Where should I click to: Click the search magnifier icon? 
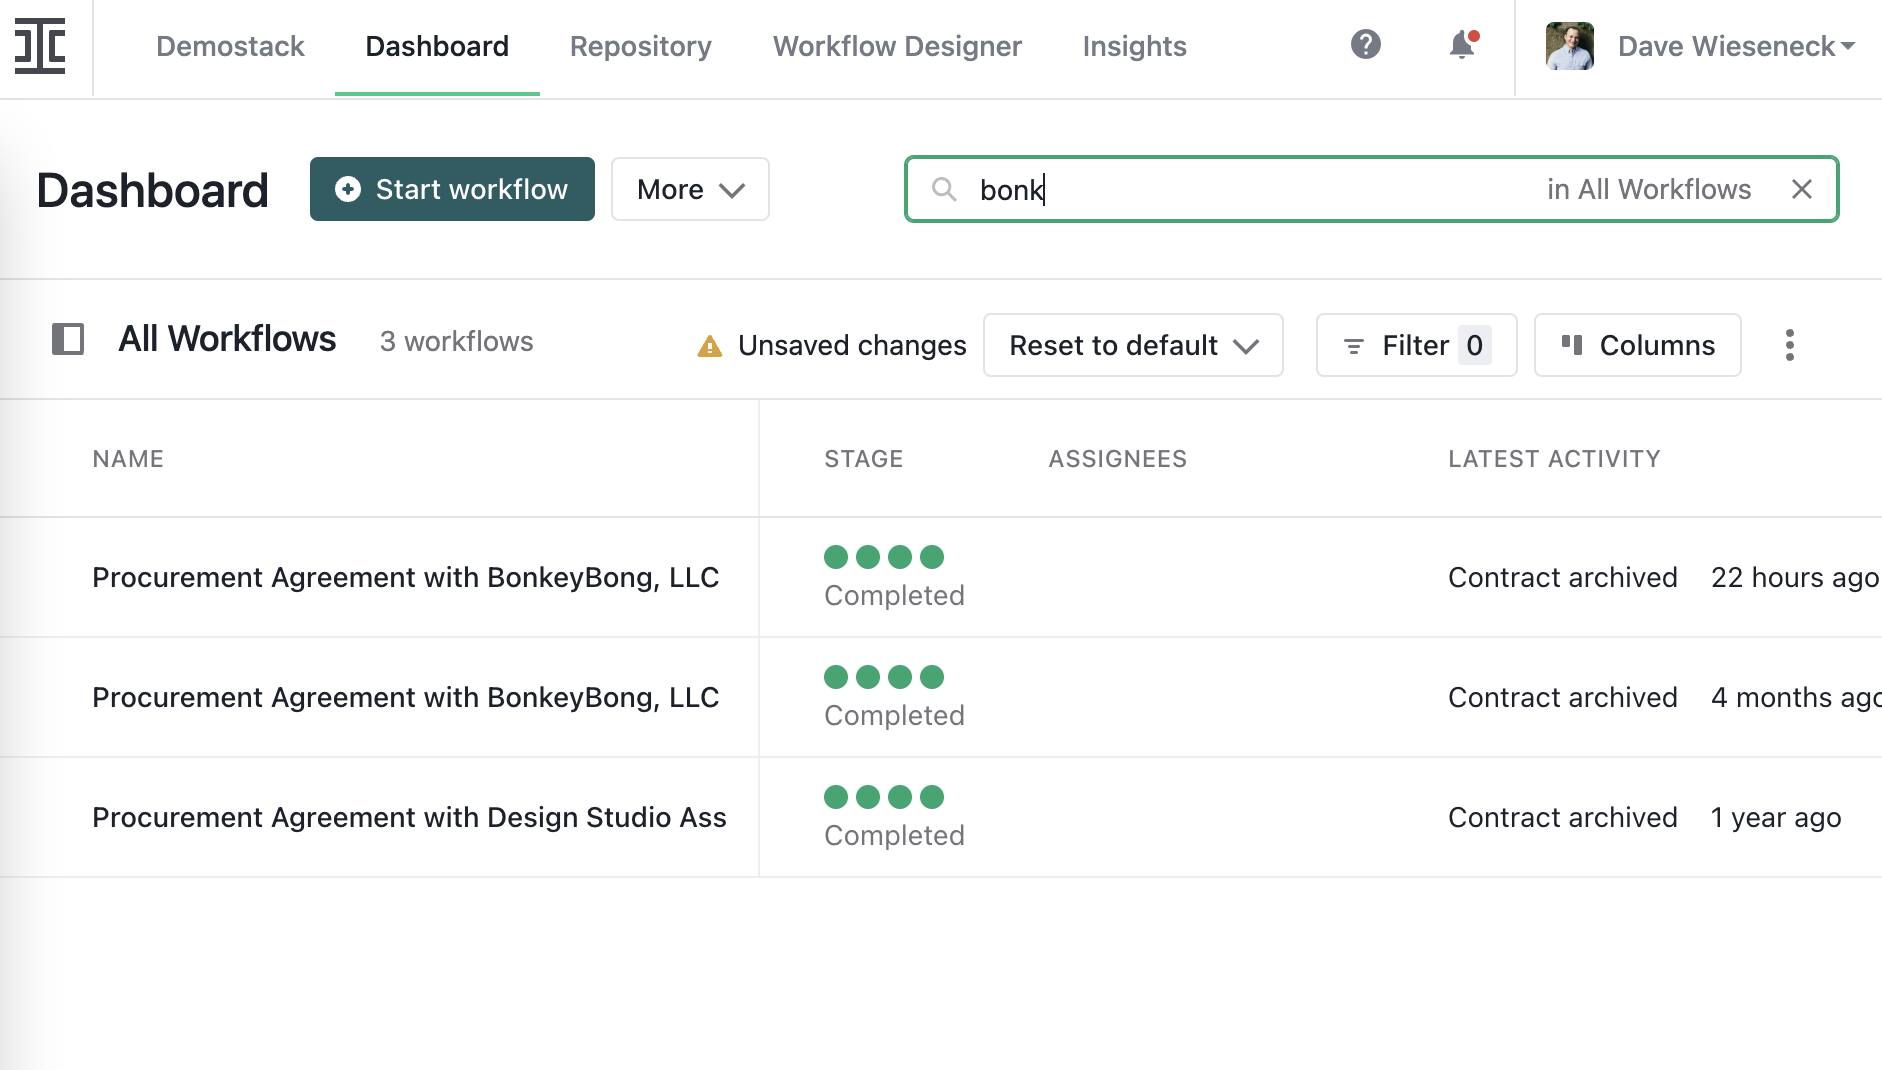[x=944, y=189]
